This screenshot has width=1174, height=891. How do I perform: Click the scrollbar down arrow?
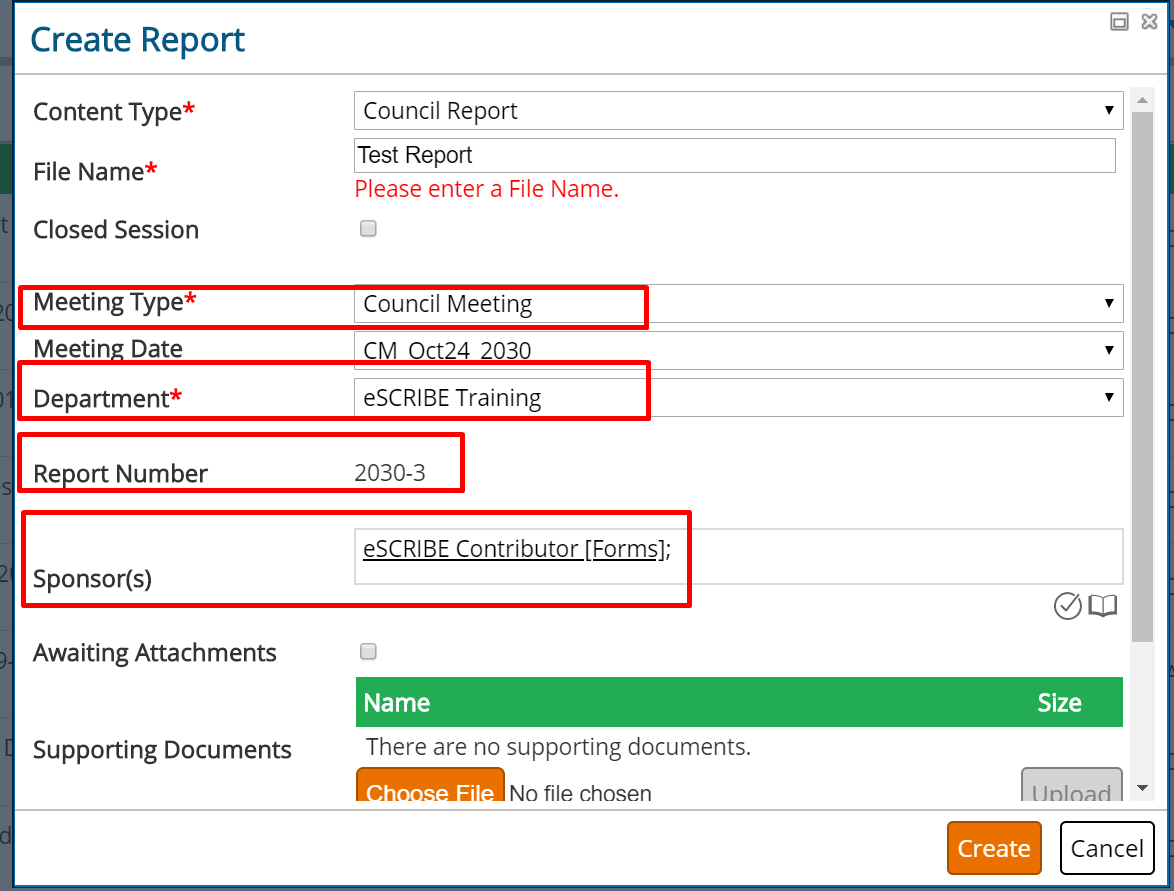tap(1143, 788)
